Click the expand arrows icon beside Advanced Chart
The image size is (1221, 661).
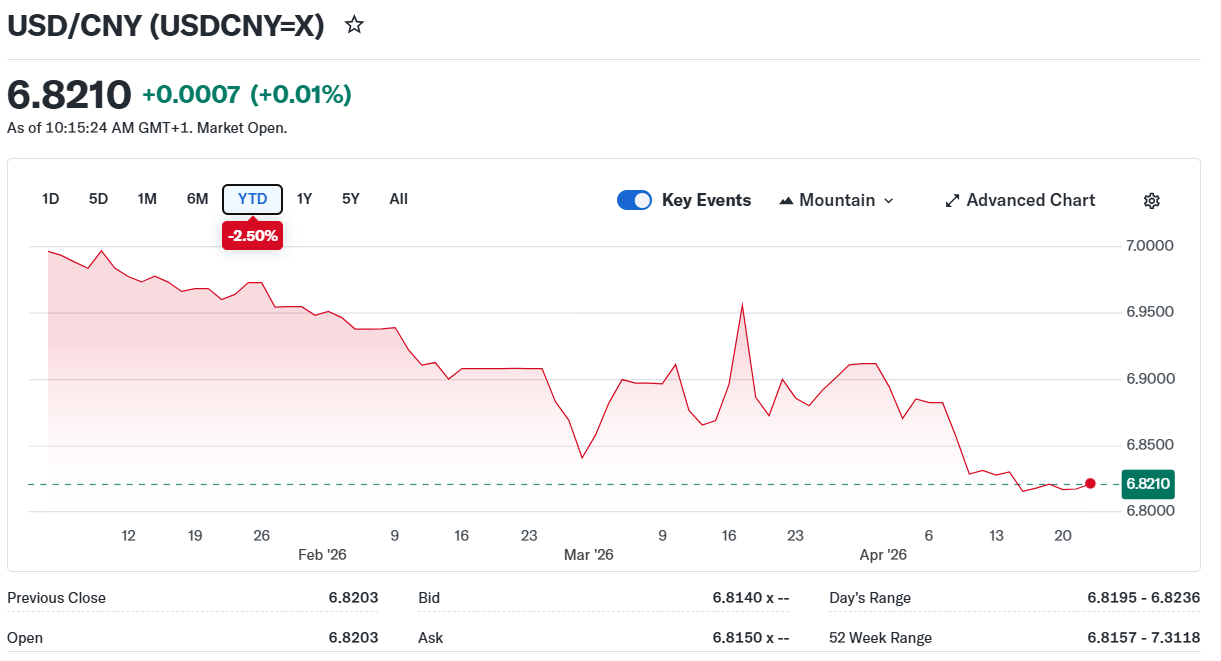click(952, 201)
